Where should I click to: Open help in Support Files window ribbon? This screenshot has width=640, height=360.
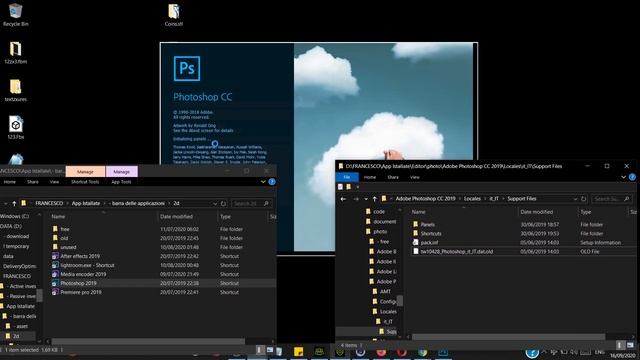(632, 177)
